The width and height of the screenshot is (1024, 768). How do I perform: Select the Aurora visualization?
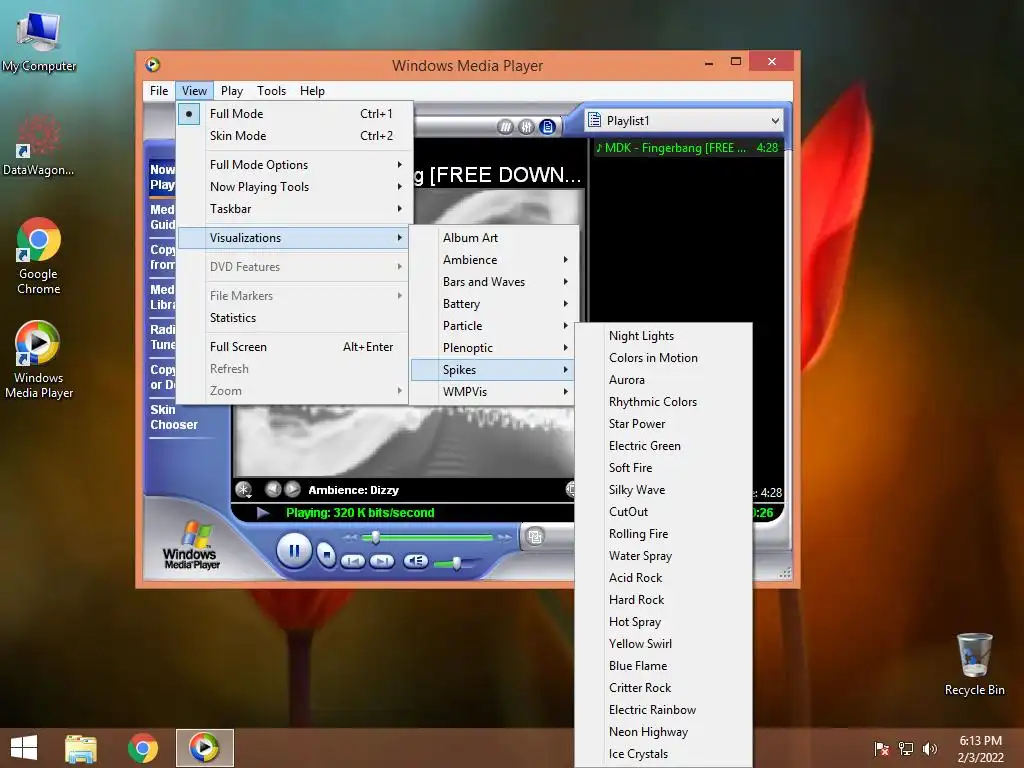[664, 380]
